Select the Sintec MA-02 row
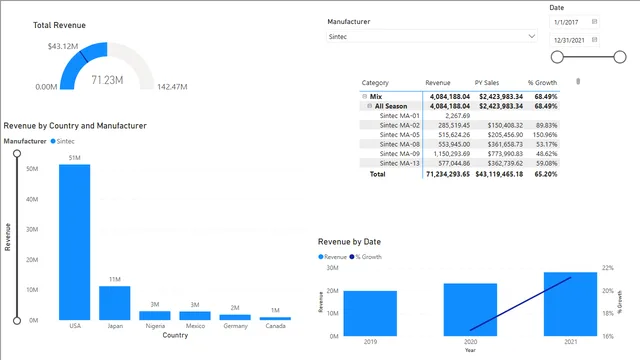The height and width of the screenshot is (360, 640). [459, 125]
